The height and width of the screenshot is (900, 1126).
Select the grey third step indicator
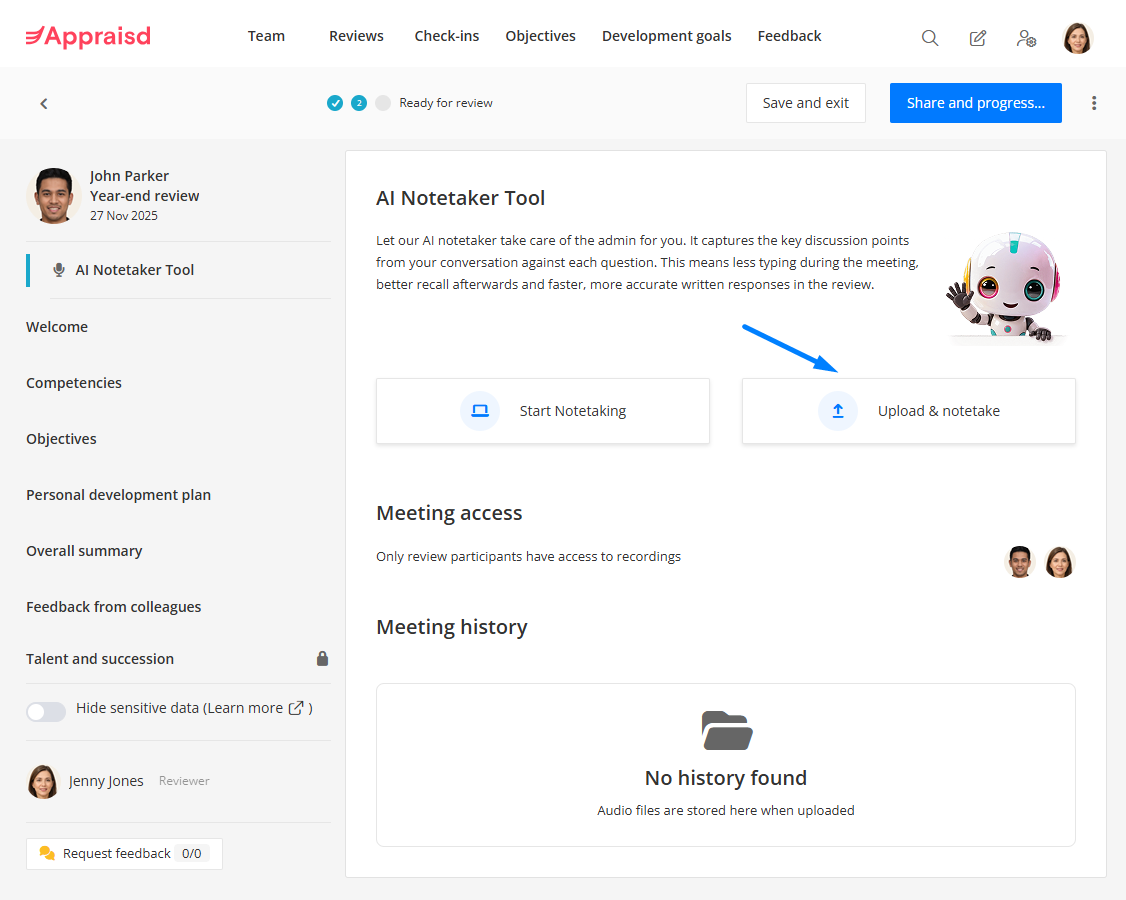click(383, 103)
